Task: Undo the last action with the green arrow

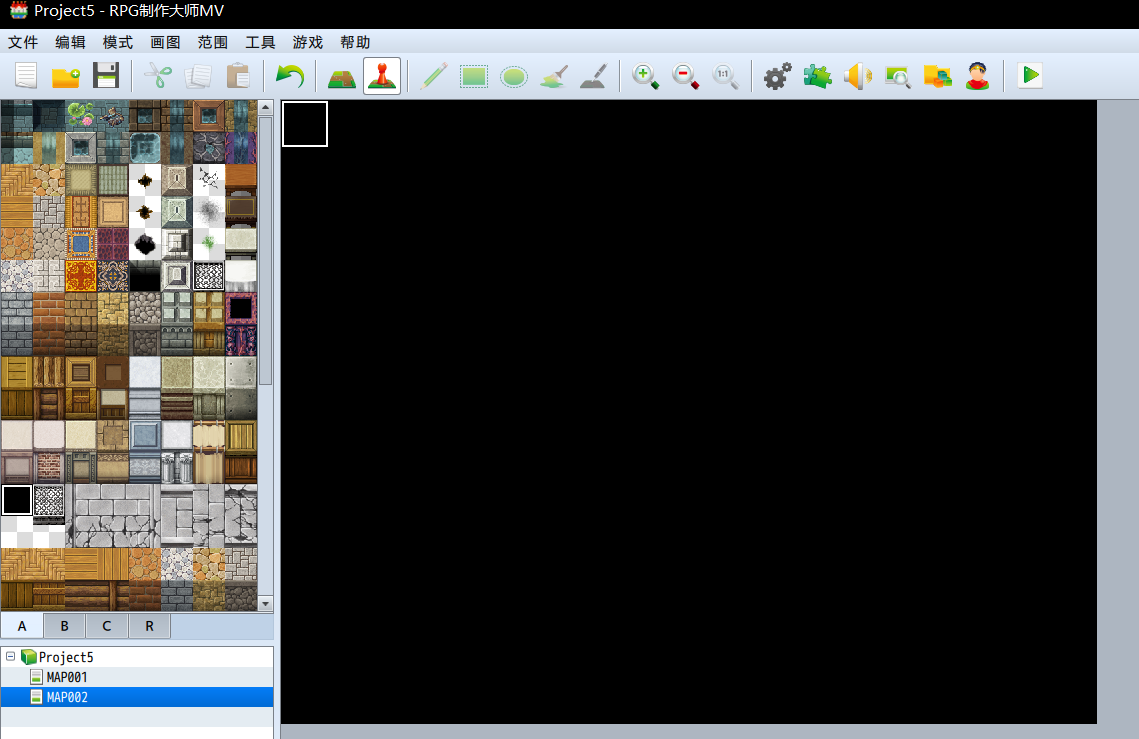Action: (290, 76)
